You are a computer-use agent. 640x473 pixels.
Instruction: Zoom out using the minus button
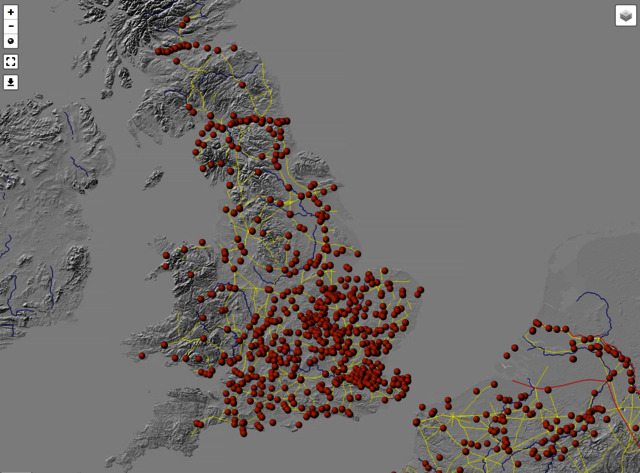point(11,26)
